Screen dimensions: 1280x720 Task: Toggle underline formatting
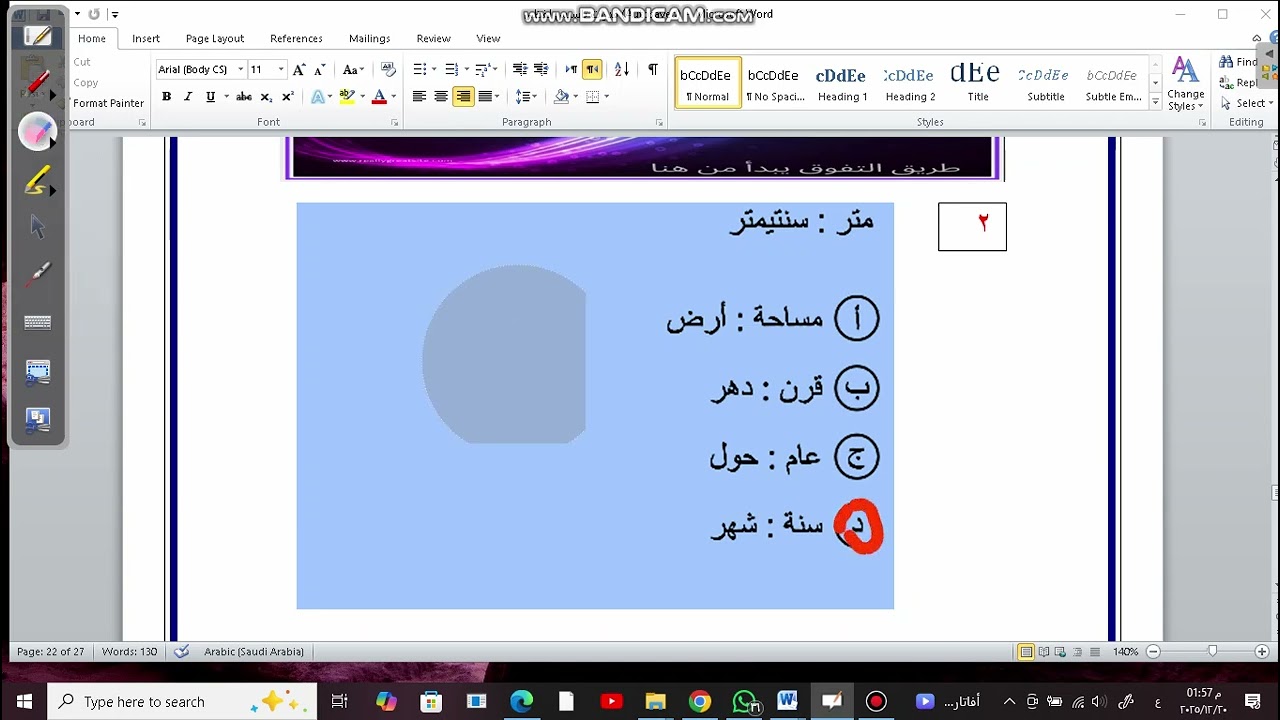[x=210, y=97]
